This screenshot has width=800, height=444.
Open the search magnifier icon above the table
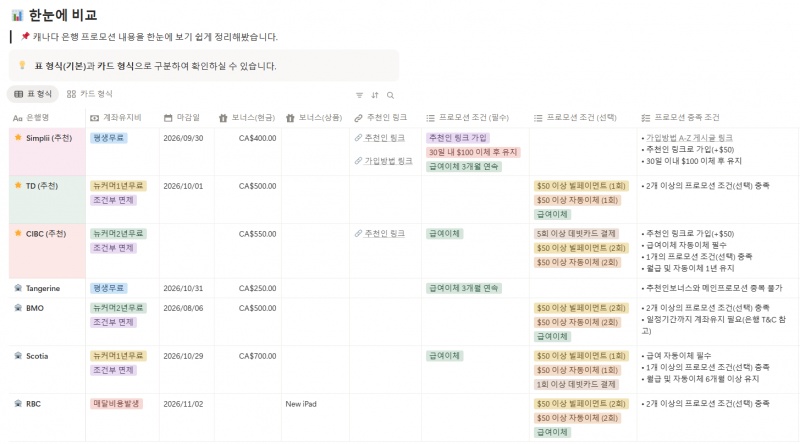coord(390,95)
